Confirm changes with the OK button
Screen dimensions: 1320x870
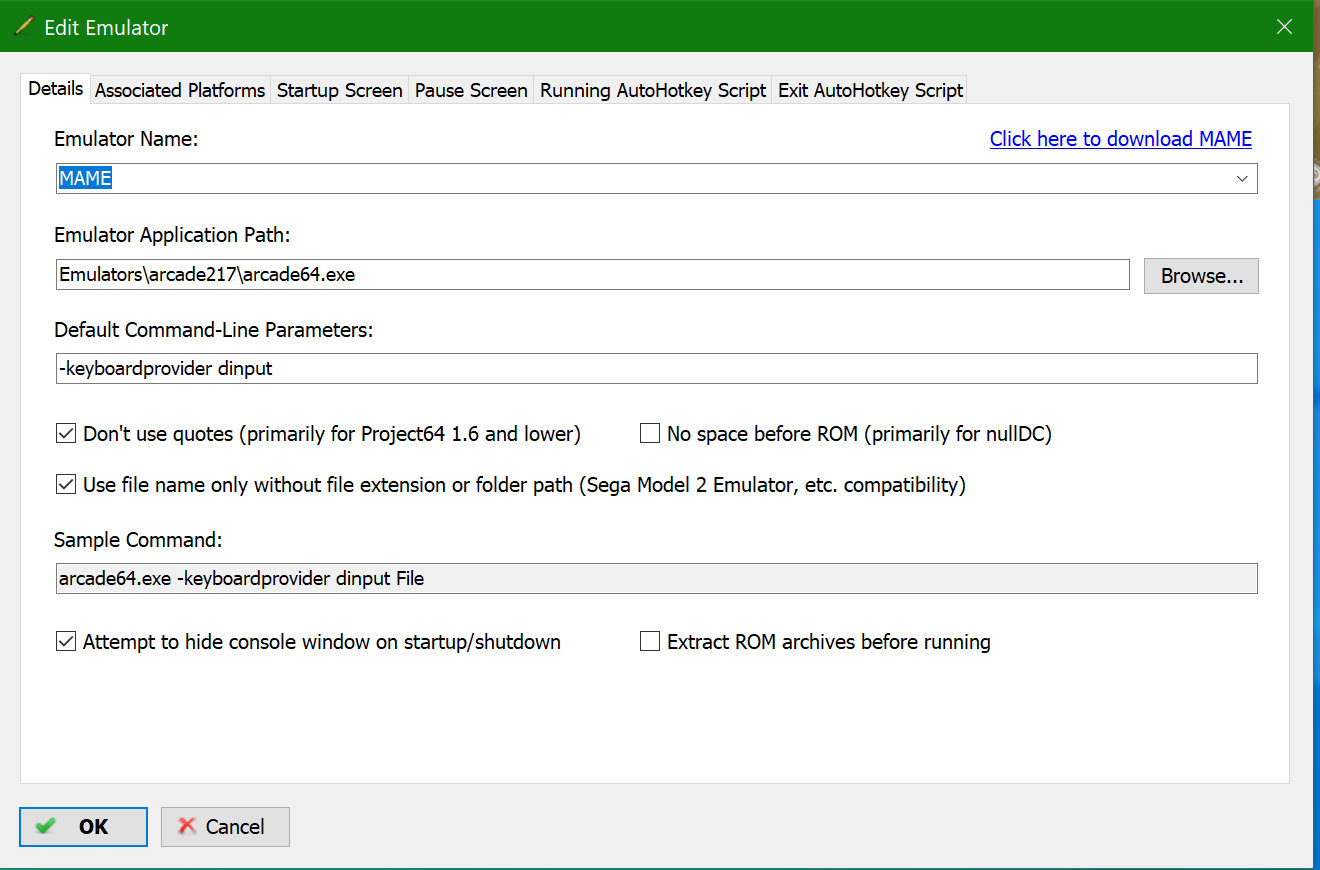tap(83, 827)
